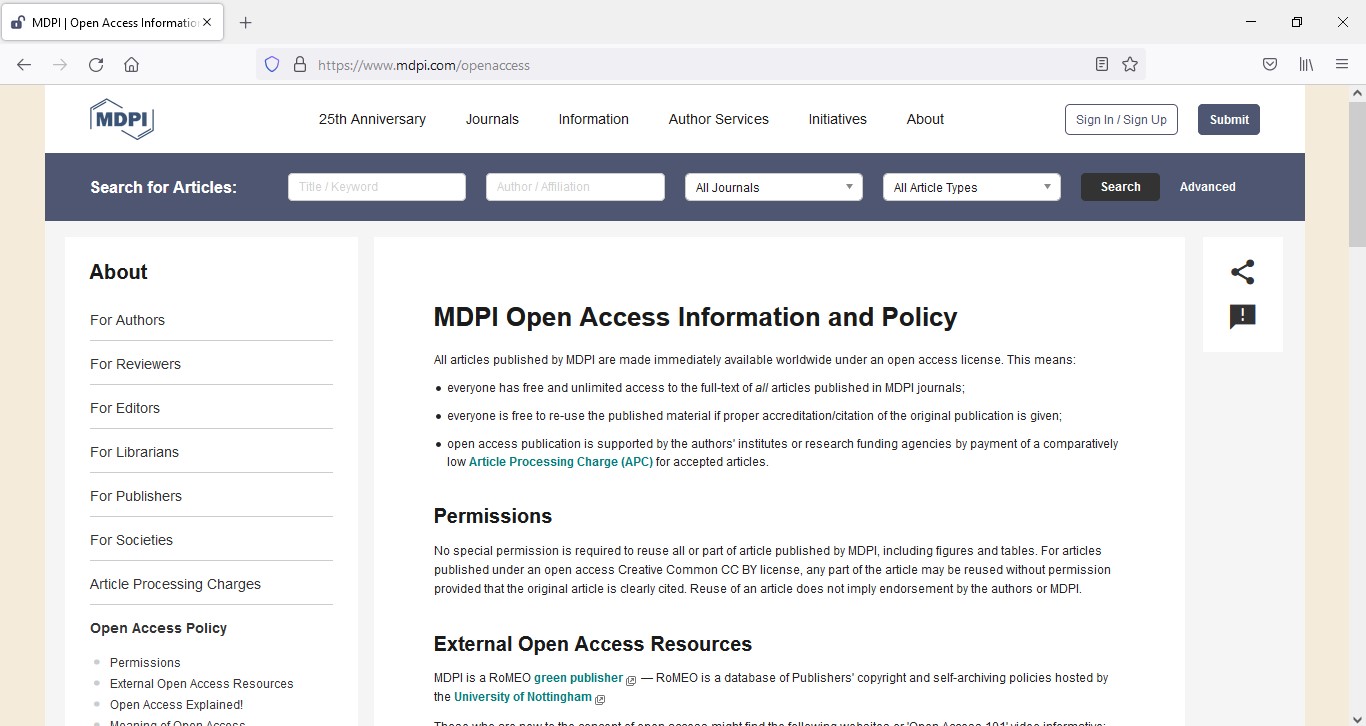Open For Authors in sidebar
Screen dimensions: 1366x726
click(x=127, y=320)
